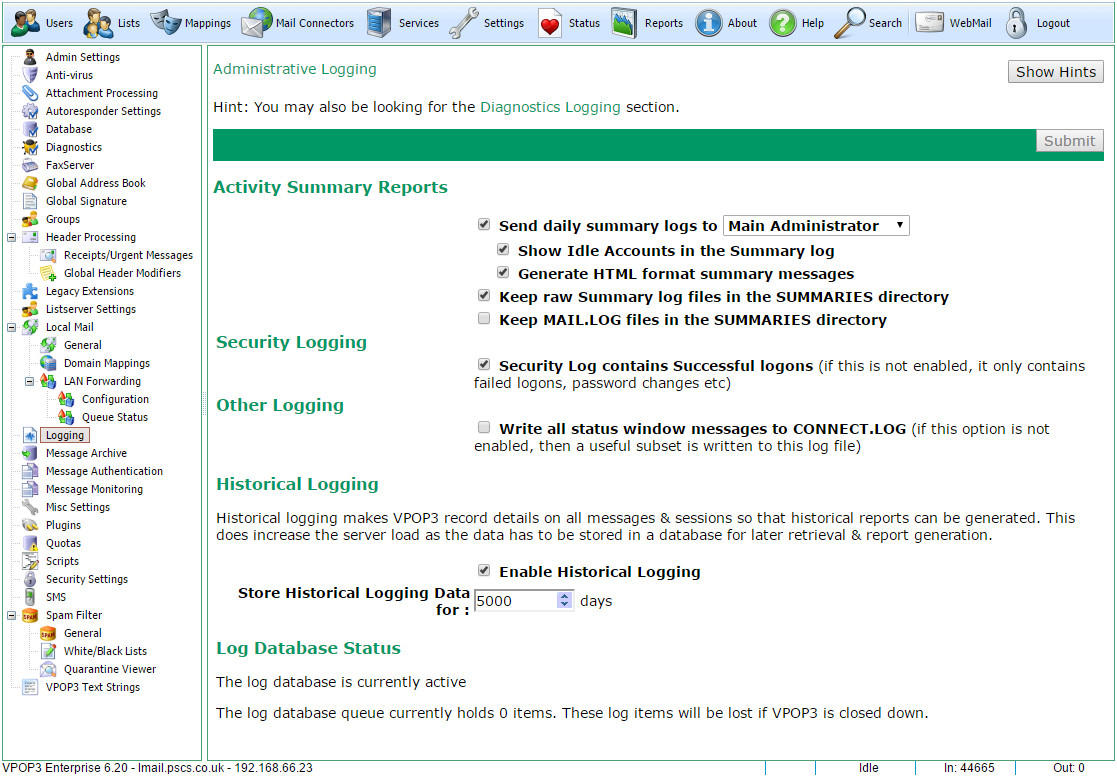Follow the Diagnostics Logging link
The height and width of the screenshot is (776, 1117).
[550, 107]
